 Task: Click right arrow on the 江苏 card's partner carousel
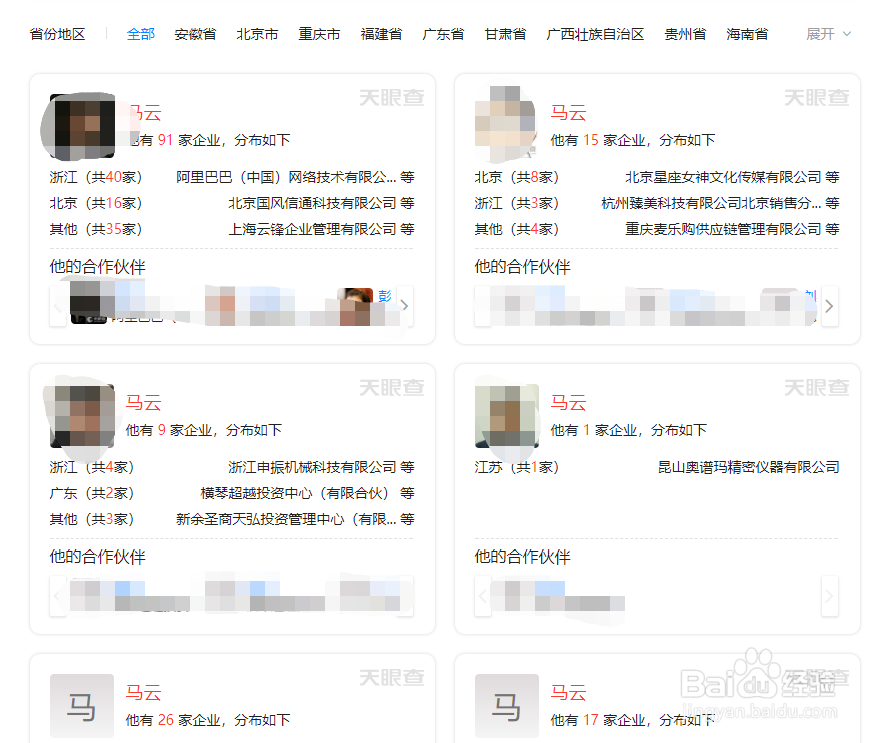click(x=829, y=596)
